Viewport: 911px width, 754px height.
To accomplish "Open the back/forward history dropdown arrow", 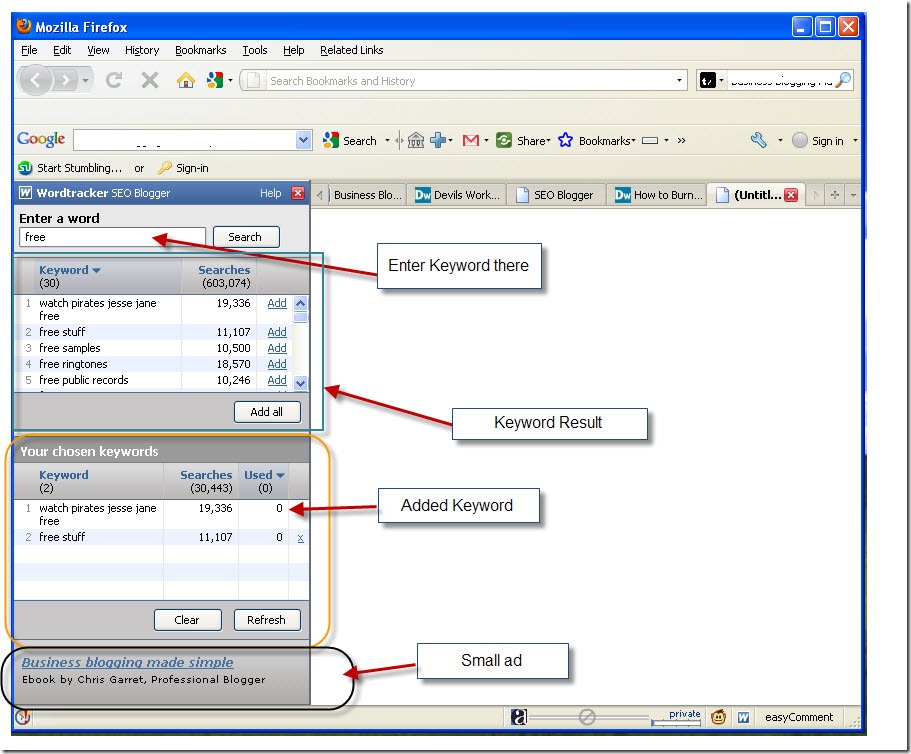I will (85, 80).
